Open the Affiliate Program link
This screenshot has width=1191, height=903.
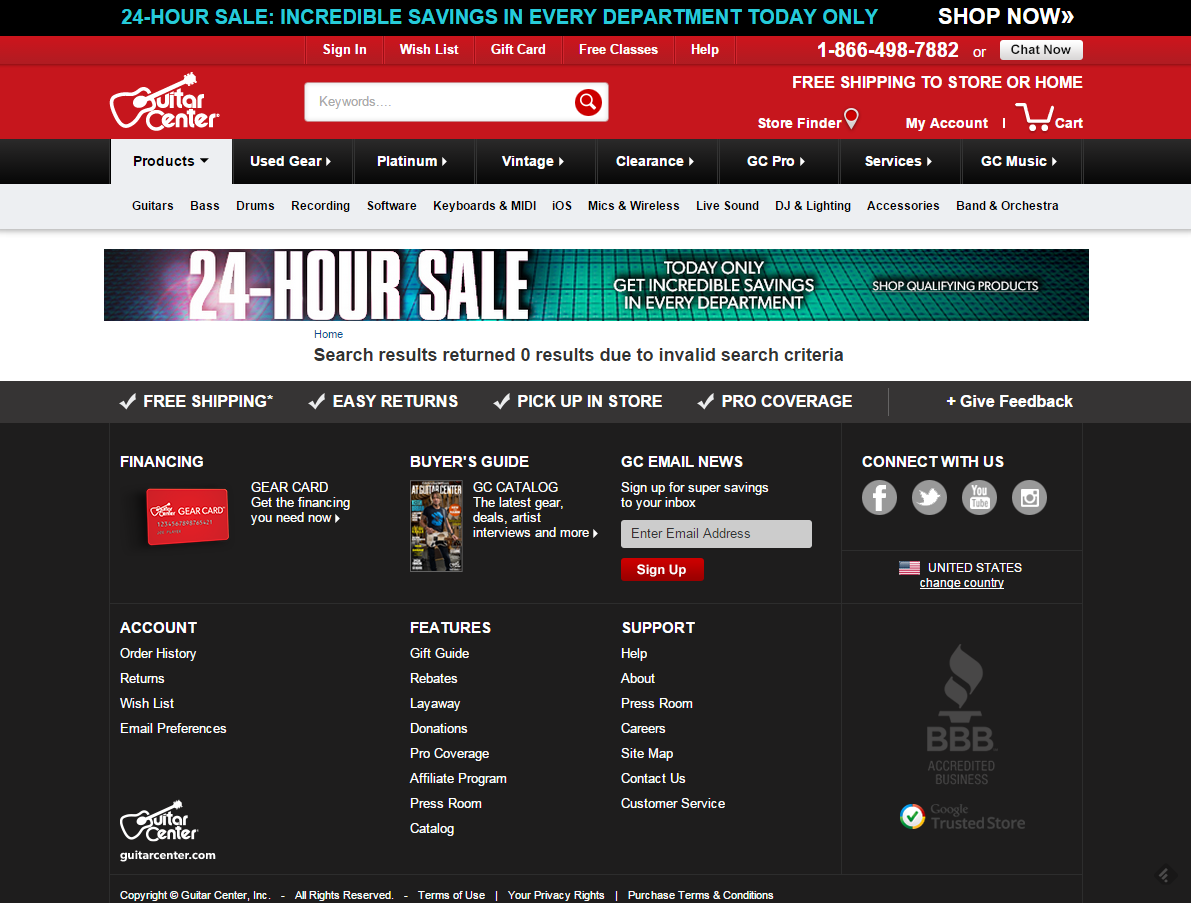(x=458, y=778)
